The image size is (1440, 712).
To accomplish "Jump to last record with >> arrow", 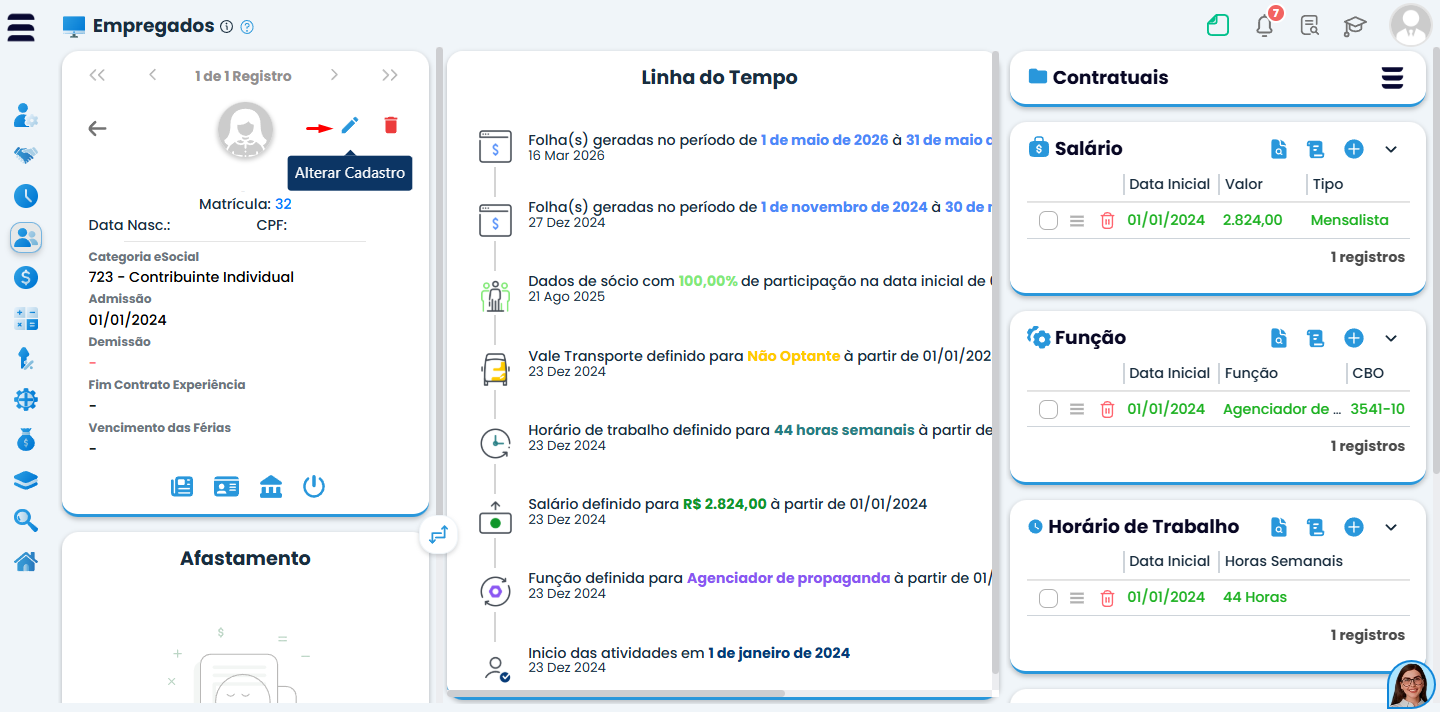I will [x=390, y=75].
